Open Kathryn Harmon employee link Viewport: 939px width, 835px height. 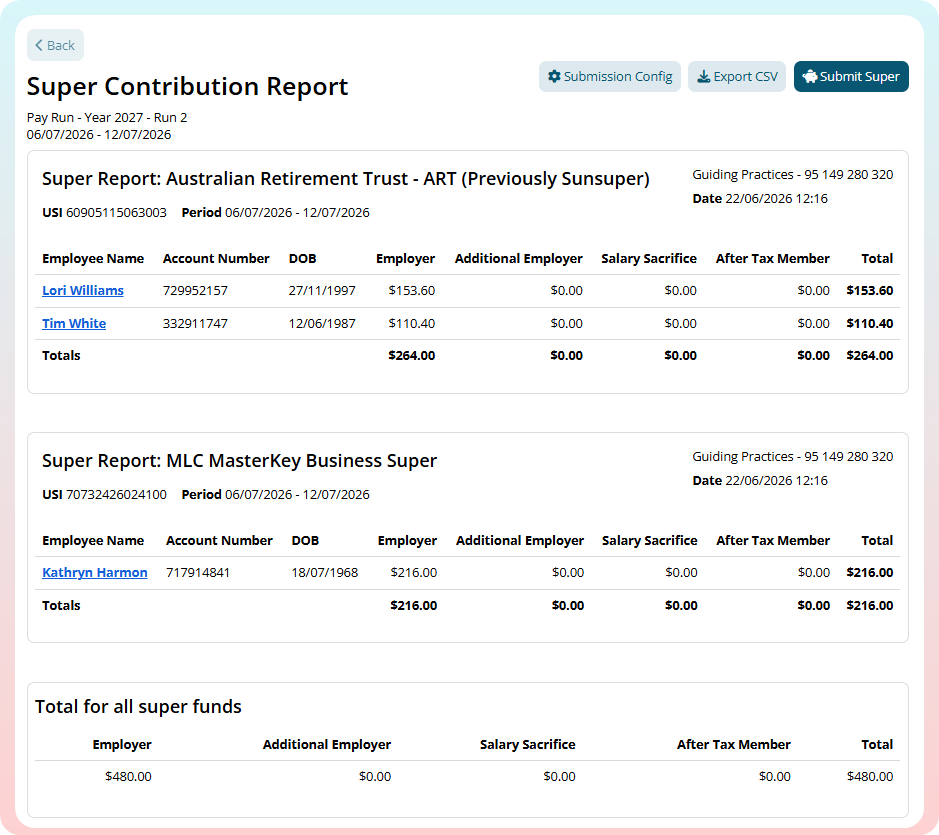[x=95, y=573]
